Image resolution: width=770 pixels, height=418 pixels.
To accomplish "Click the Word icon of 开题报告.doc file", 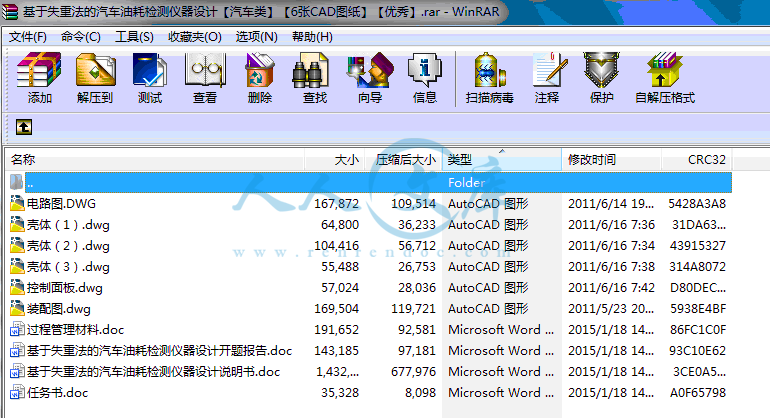I will click(x=17, y=350).
